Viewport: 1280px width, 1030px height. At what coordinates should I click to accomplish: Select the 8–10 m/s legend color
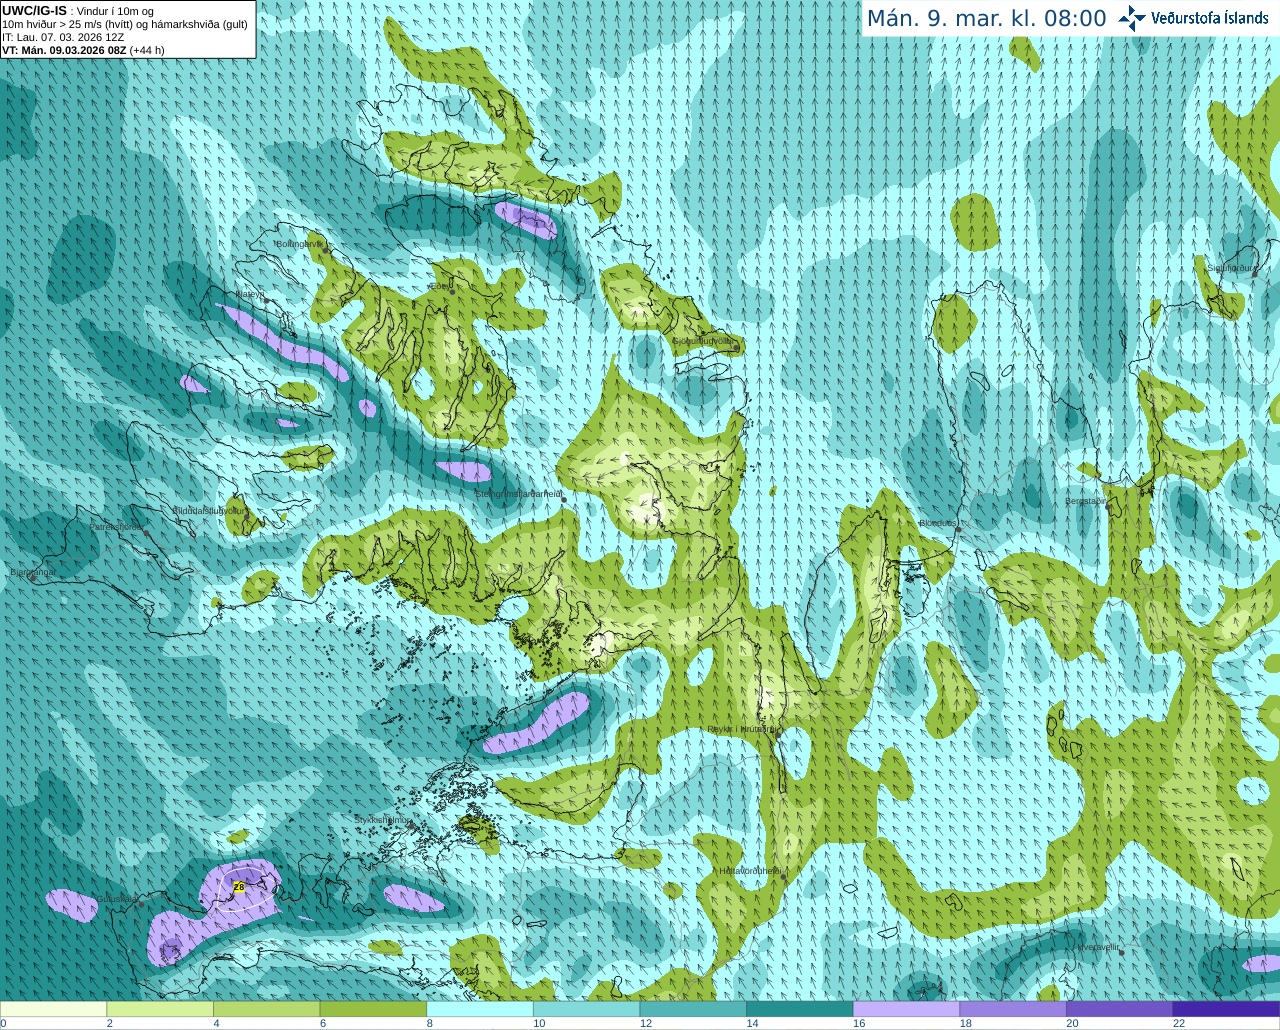[x=480, y=1009]
